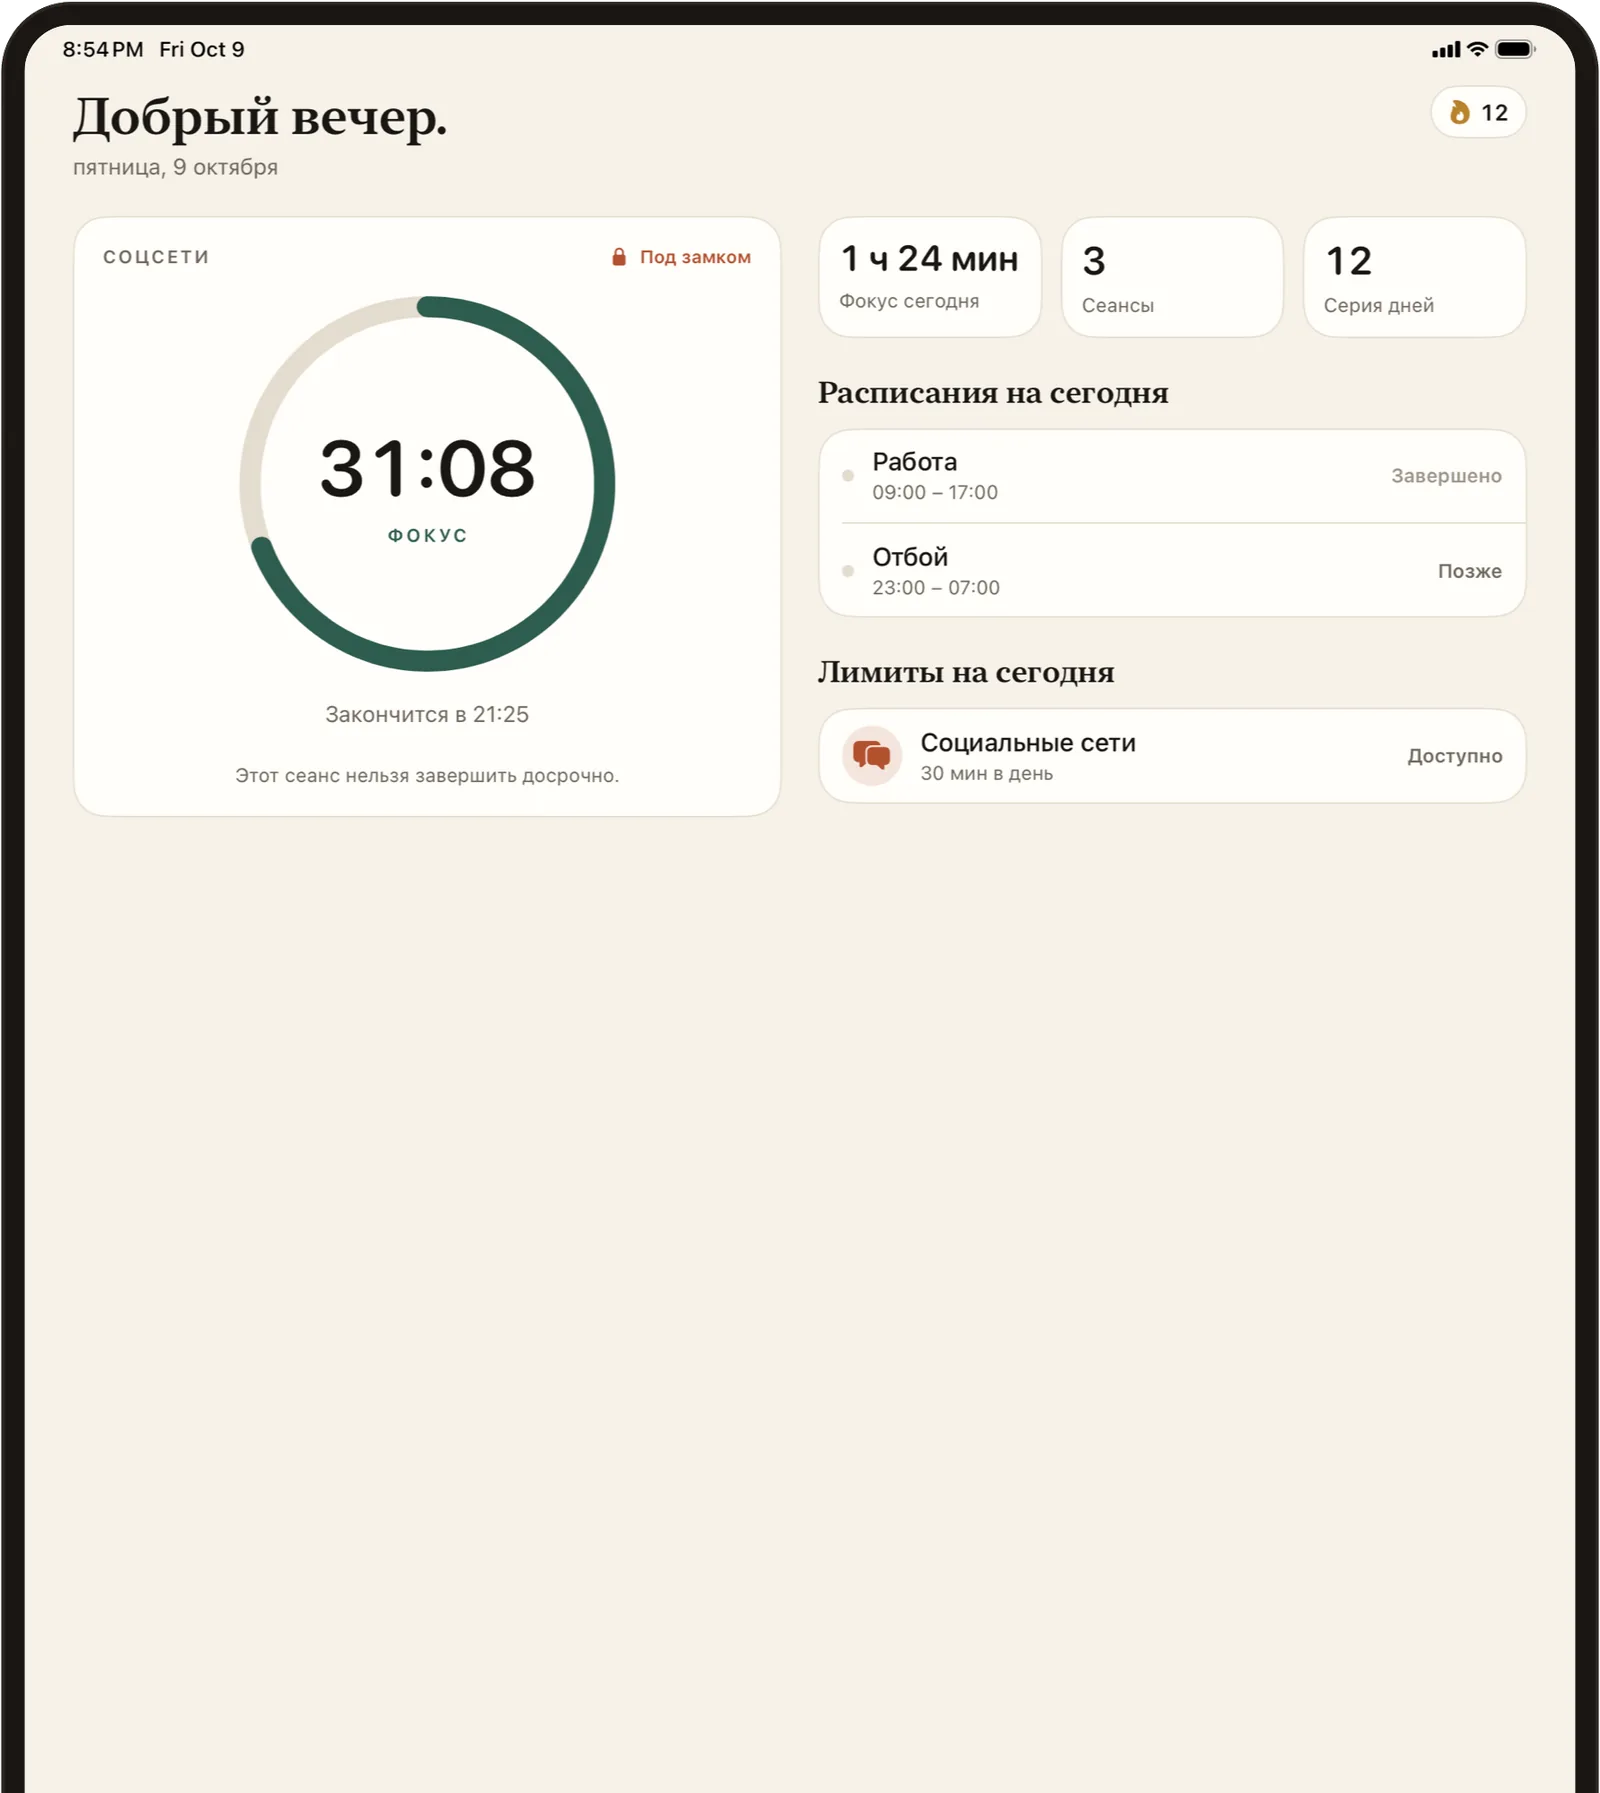The width and height of the screenshot is (1600, 1793).
Task: Tap the 31:08 countdown timer
Action: (x=427, y=468)
